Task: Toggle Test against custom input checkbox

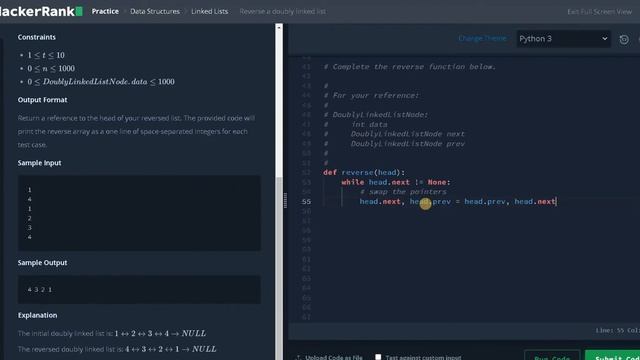Action: pos(378,357)
